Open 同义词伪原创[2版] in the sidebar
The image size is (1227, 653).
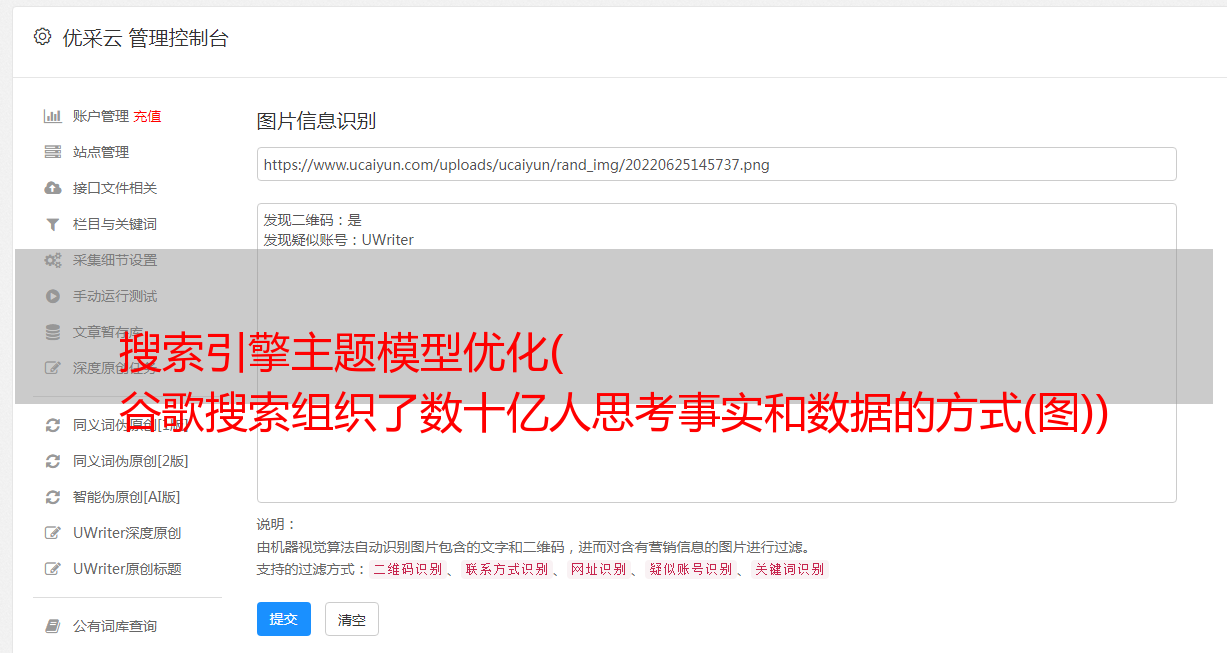(131, 461)
